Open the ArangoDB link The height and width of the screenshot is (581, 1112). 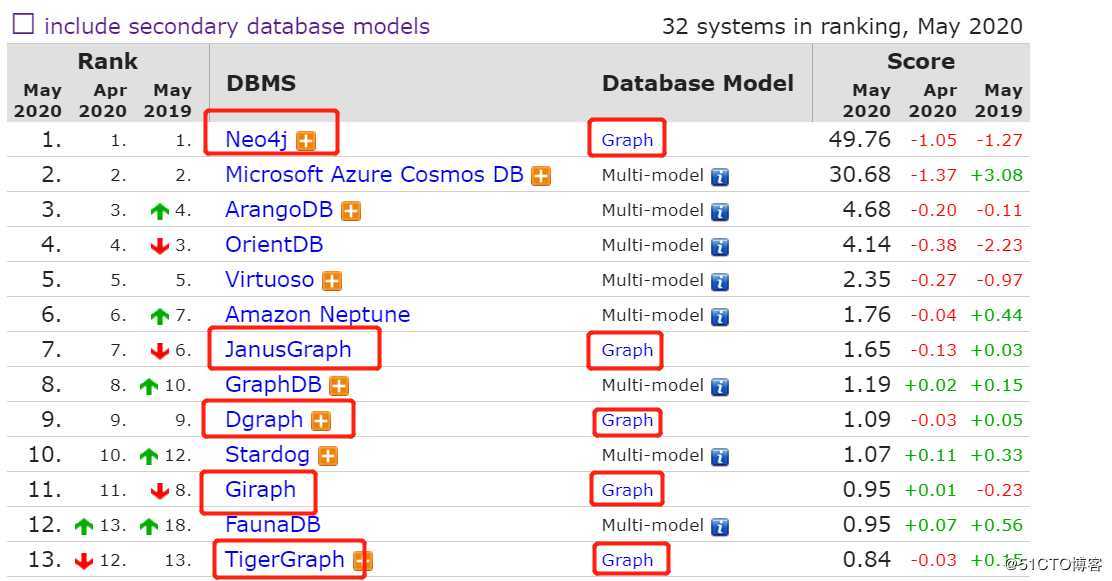pos(279,209)
